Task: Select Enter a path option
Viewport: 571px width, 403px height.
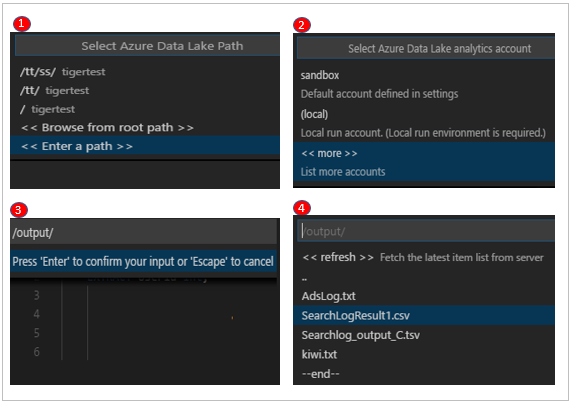Action: pyautogui.click(x=145, y=146)
